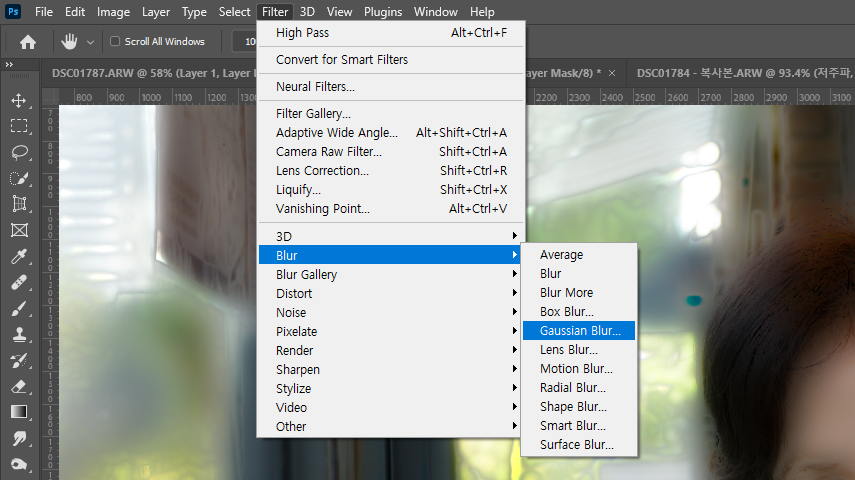Click the Photoshop Ps logo
Image resolution: width=855 pixels, height=480 pixels.
click(13, 11)
